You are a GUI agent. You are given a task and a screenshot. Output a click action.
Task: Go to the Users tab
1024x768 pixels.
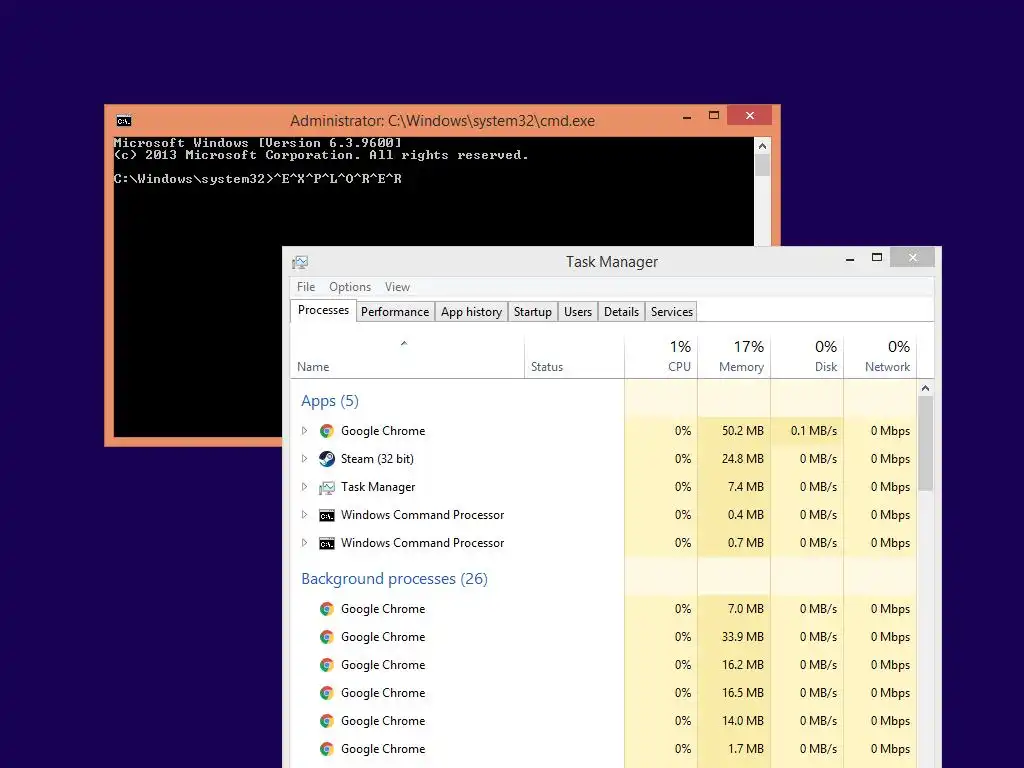click(x=578, y=312)
